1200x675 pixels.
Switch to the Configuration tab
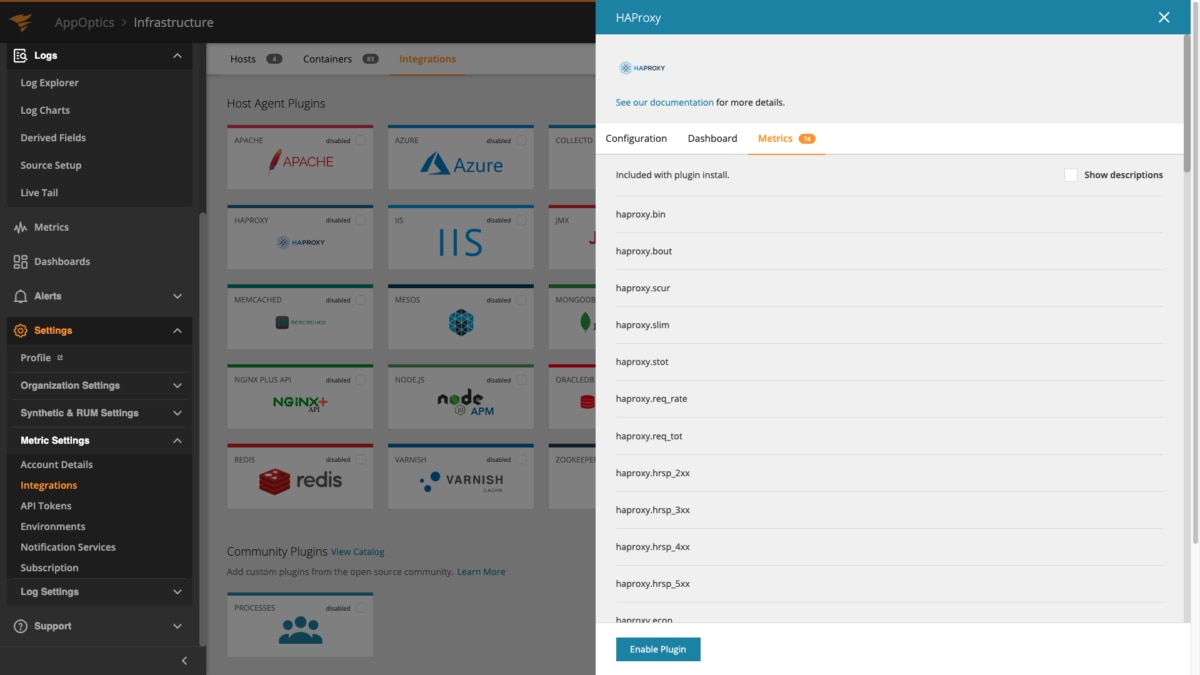tap(636, 139)
